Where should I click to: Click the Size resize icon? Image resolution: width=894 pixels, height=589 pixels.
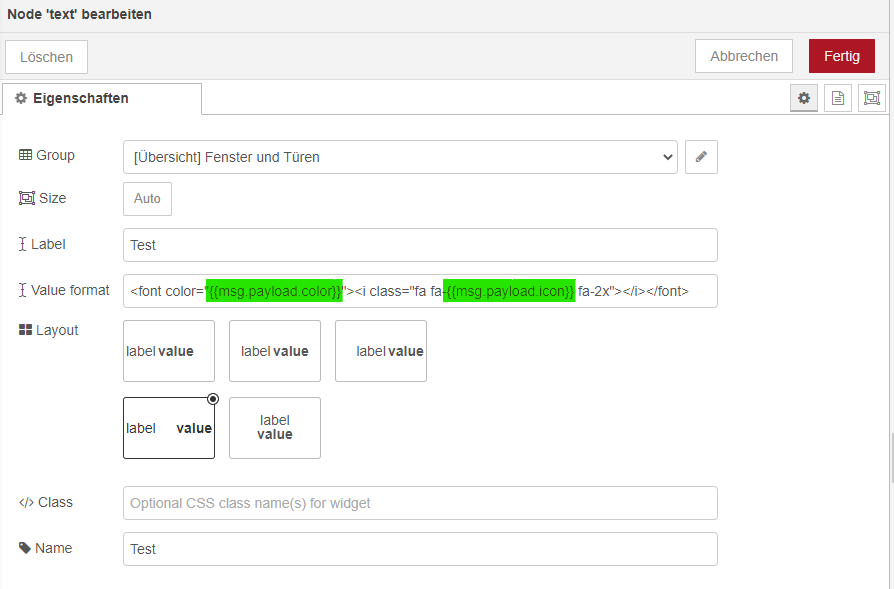pyautogui.click(x=26, y=198)
